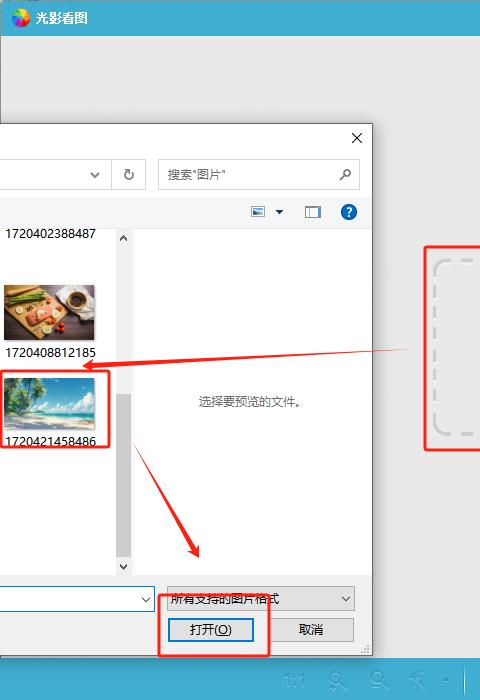Click the file list scrollbar down arrow
This screenshot has width=480, height=700.
click(x=124, y=567)
